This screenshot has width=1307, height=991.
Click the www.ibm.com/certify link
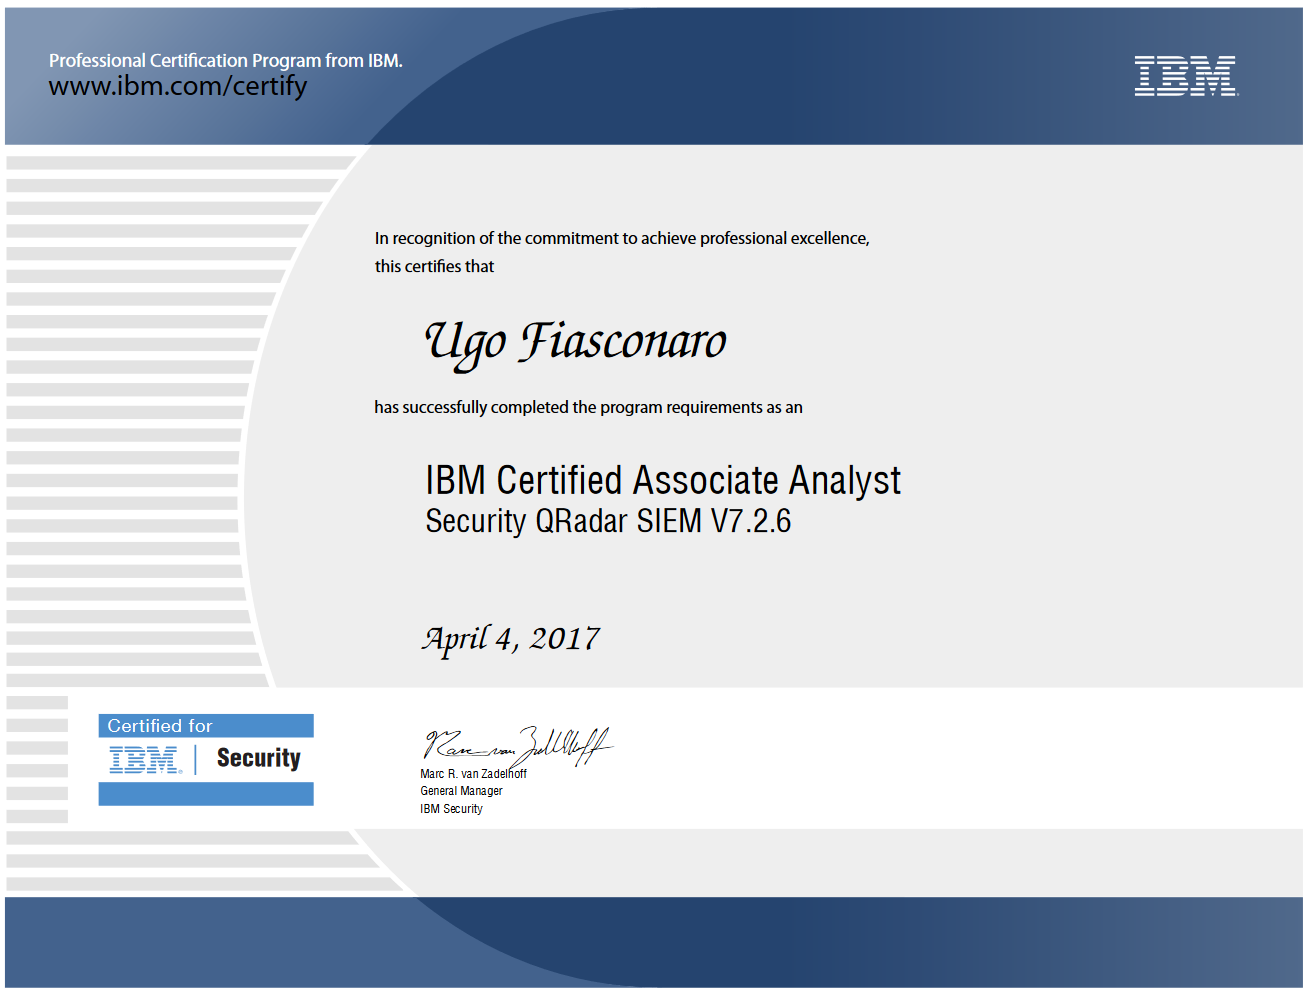point(178,87)
